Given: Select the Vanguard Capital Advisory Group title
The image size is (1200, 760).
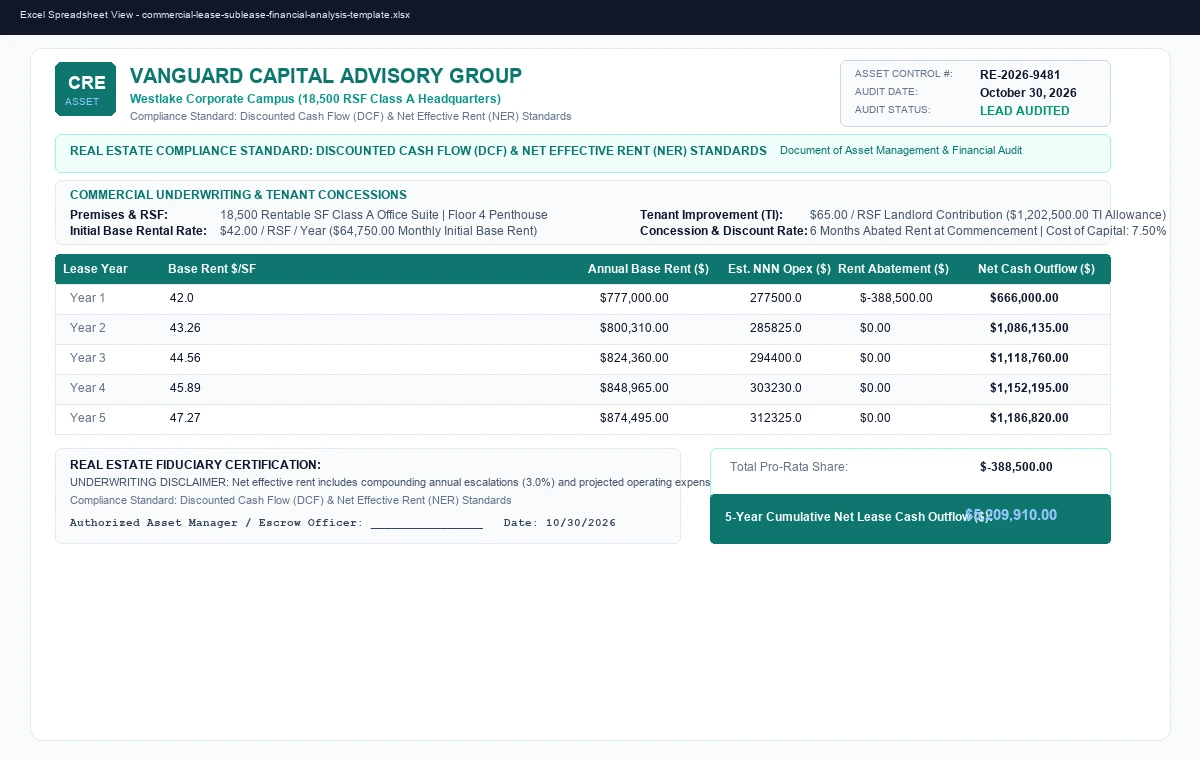Looking at the screenshot, I should pos(326,76).
